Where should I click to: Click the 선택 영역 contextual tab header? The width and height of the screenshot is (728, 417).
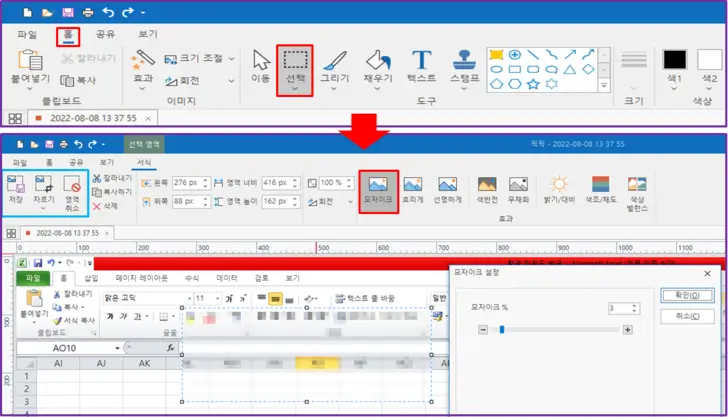(x=144, y=144)
